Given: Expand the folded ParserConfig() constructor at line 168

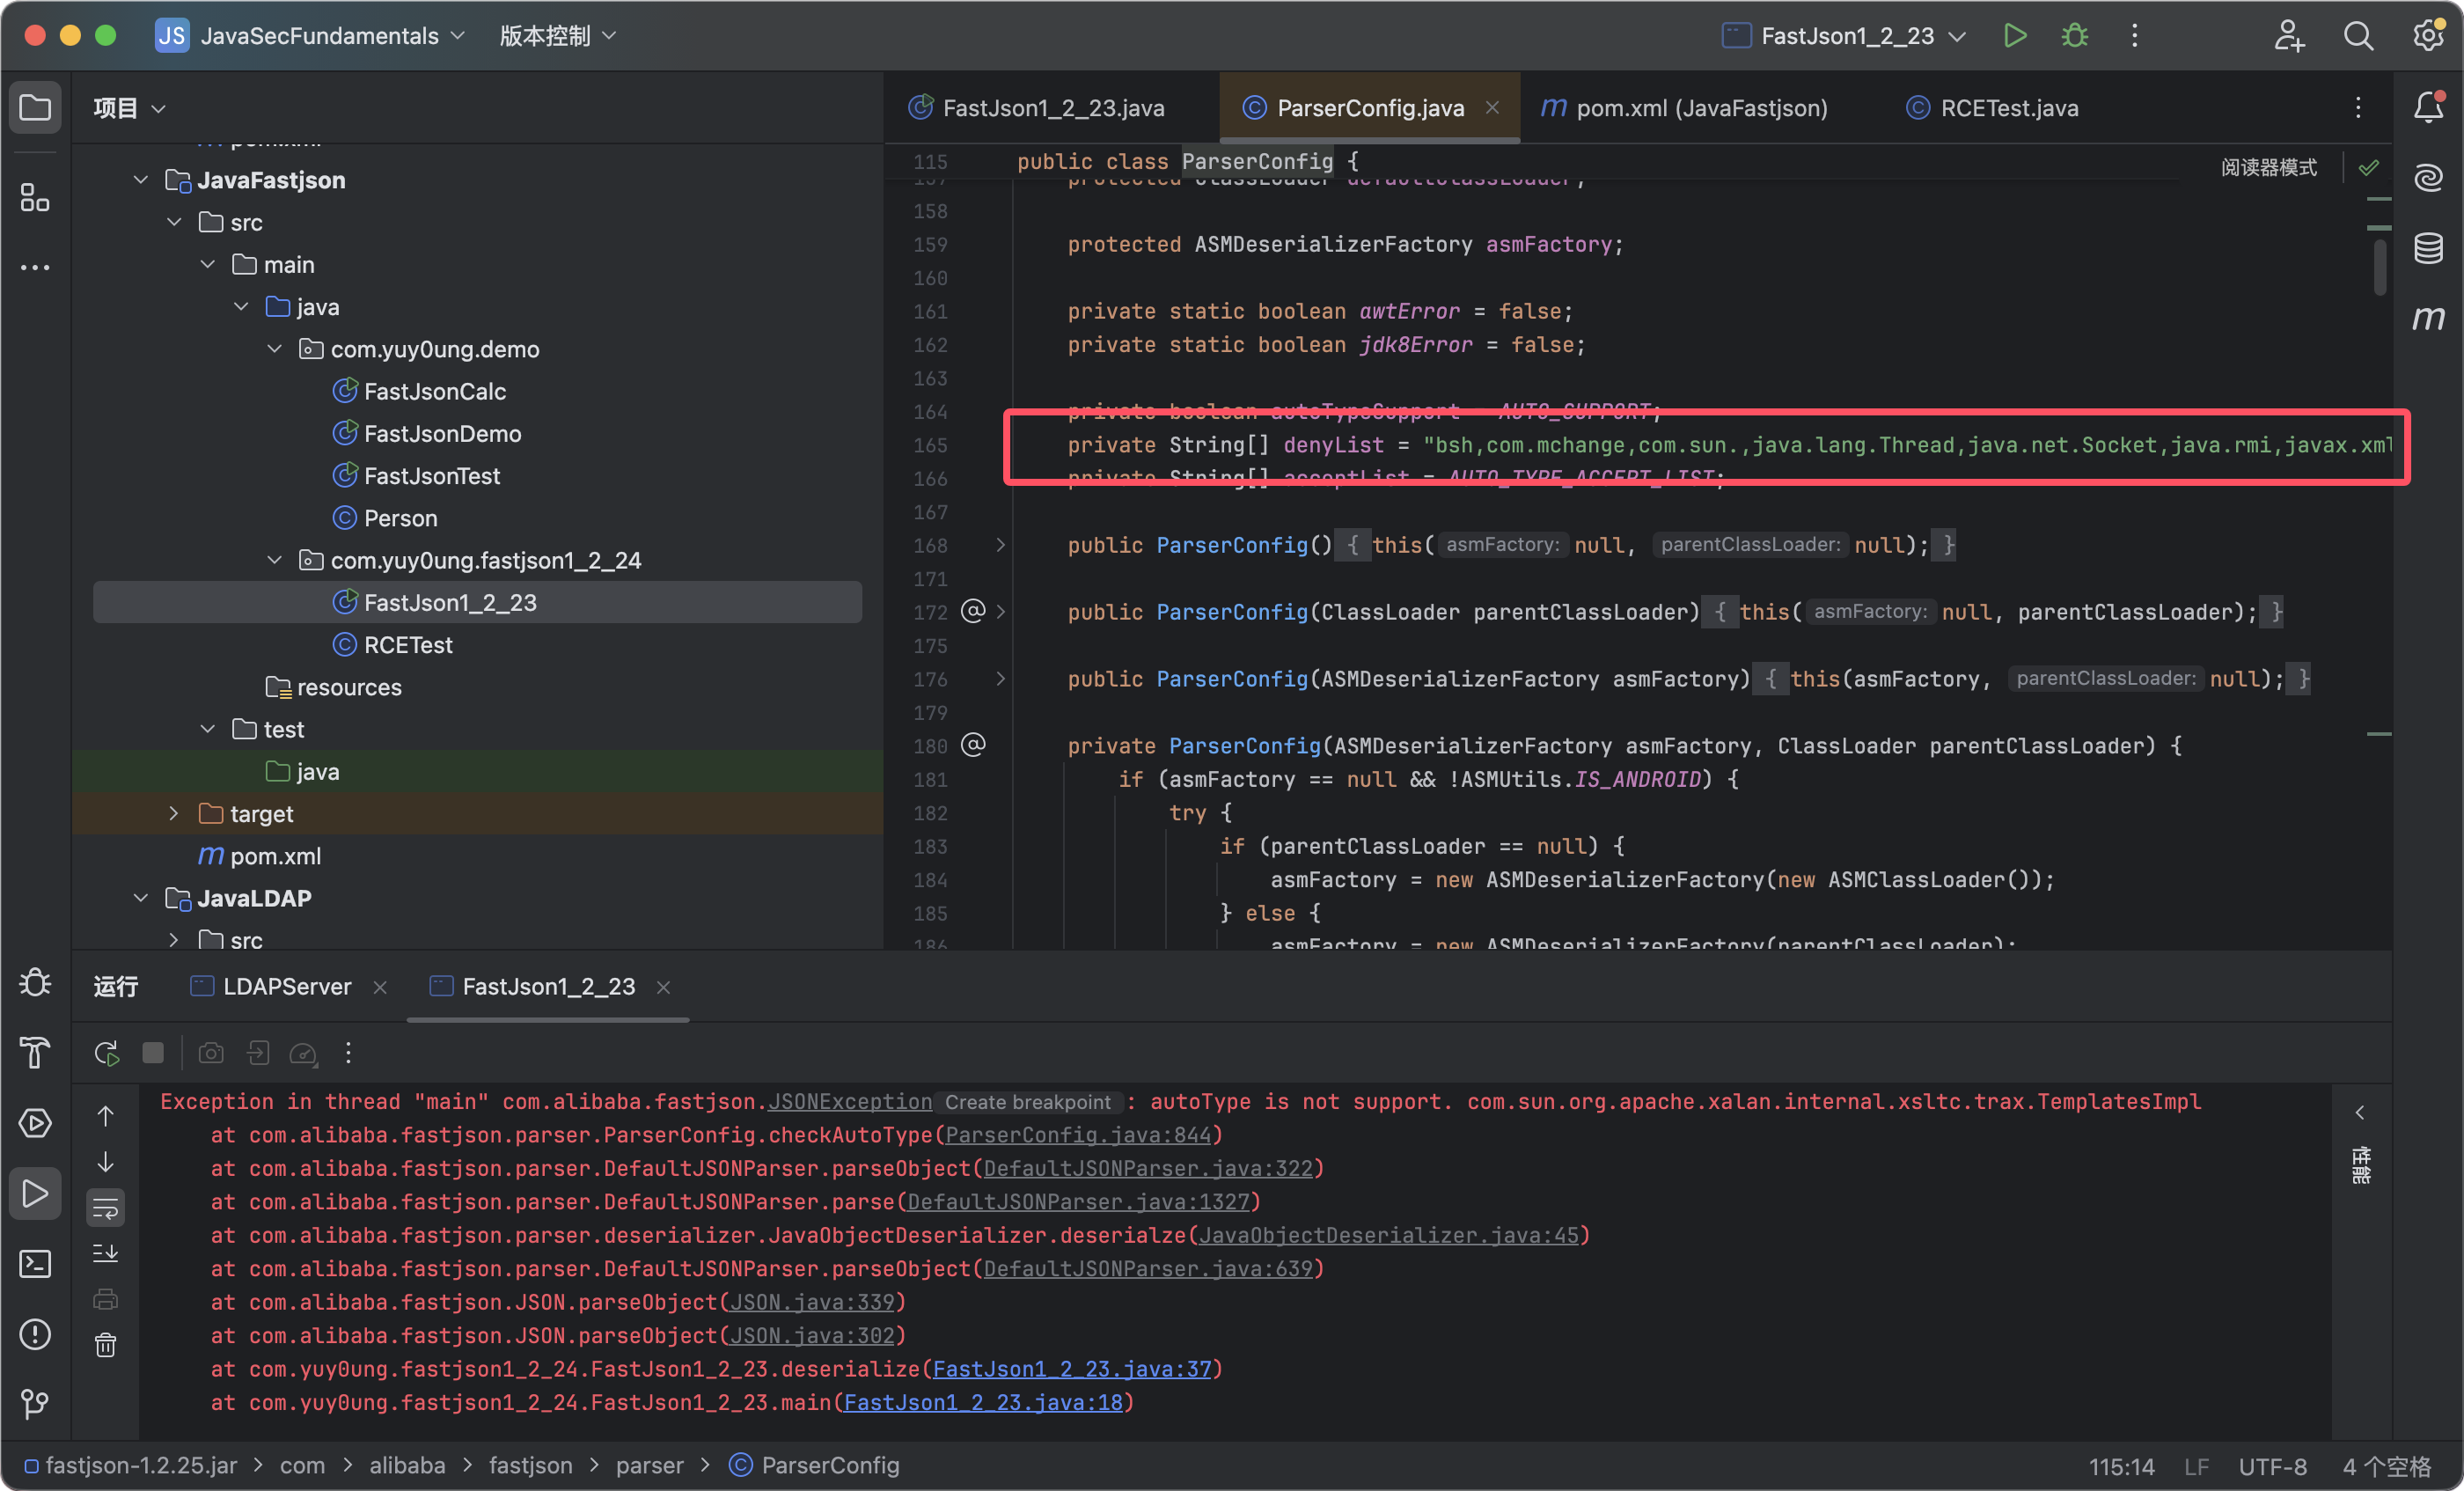Looking at the screenshot, I should pyautogui.click(x=1000, y=545).
